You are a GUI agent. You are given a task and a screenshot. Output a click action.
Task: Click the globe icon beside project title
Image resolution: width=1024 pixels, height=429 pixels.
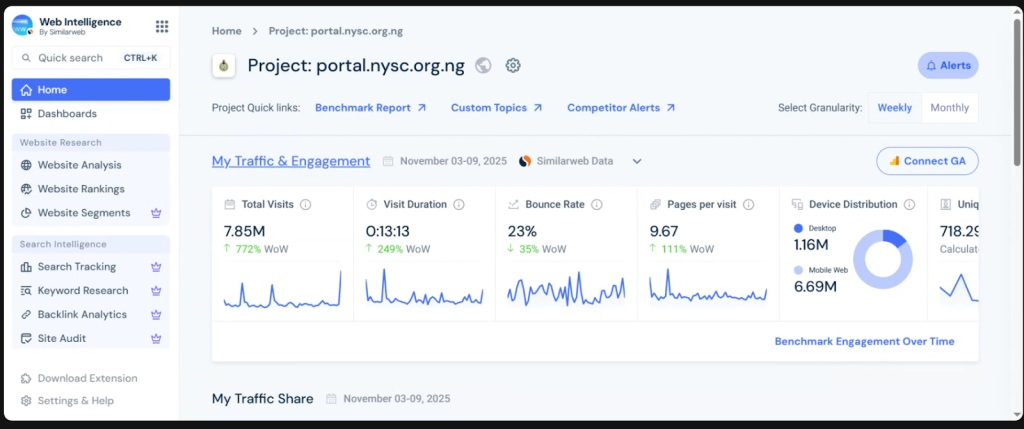[x=483, y=66]
